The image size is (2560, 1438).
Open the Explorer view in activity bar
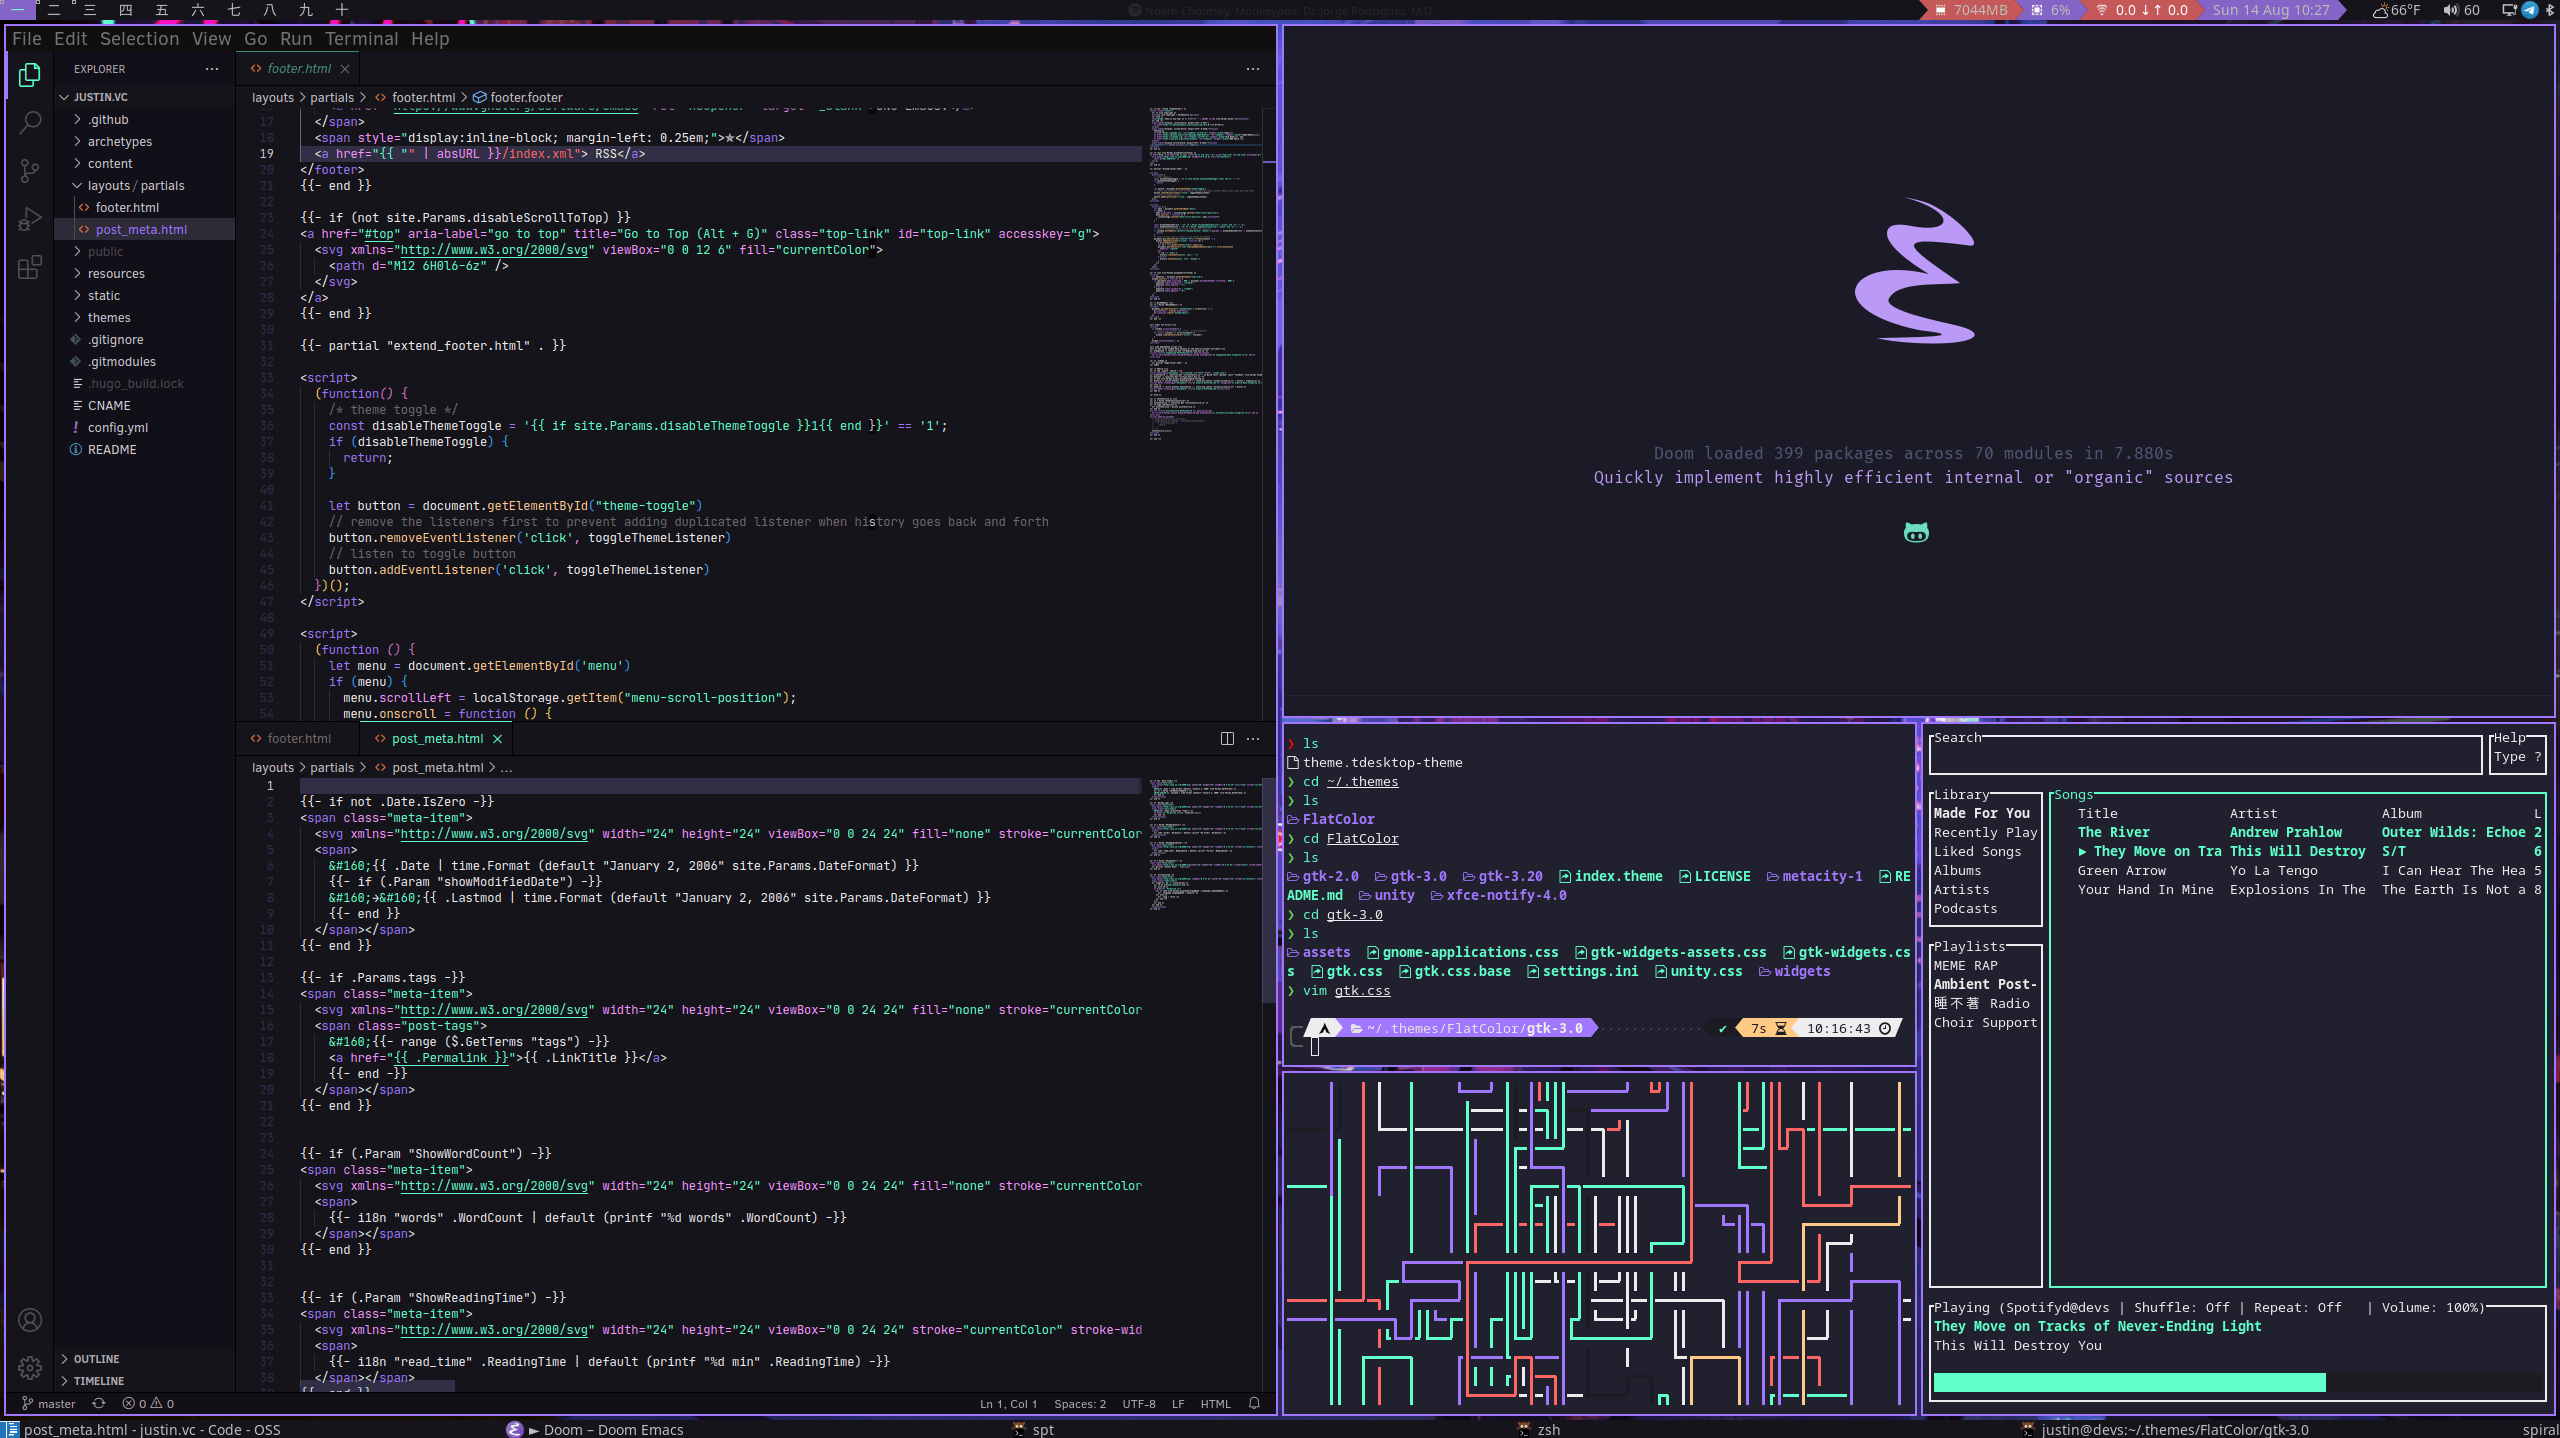tap(30, 75)
